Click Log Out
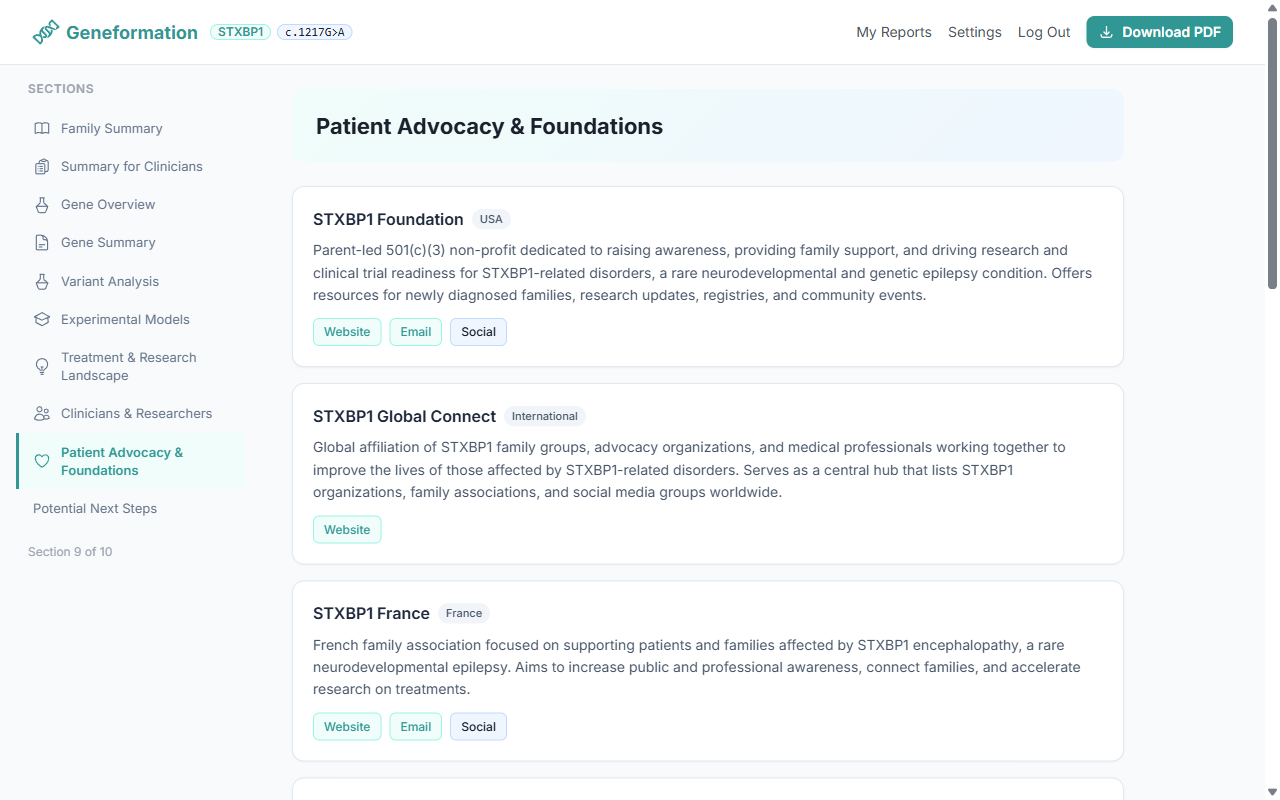 (1043, 32)
